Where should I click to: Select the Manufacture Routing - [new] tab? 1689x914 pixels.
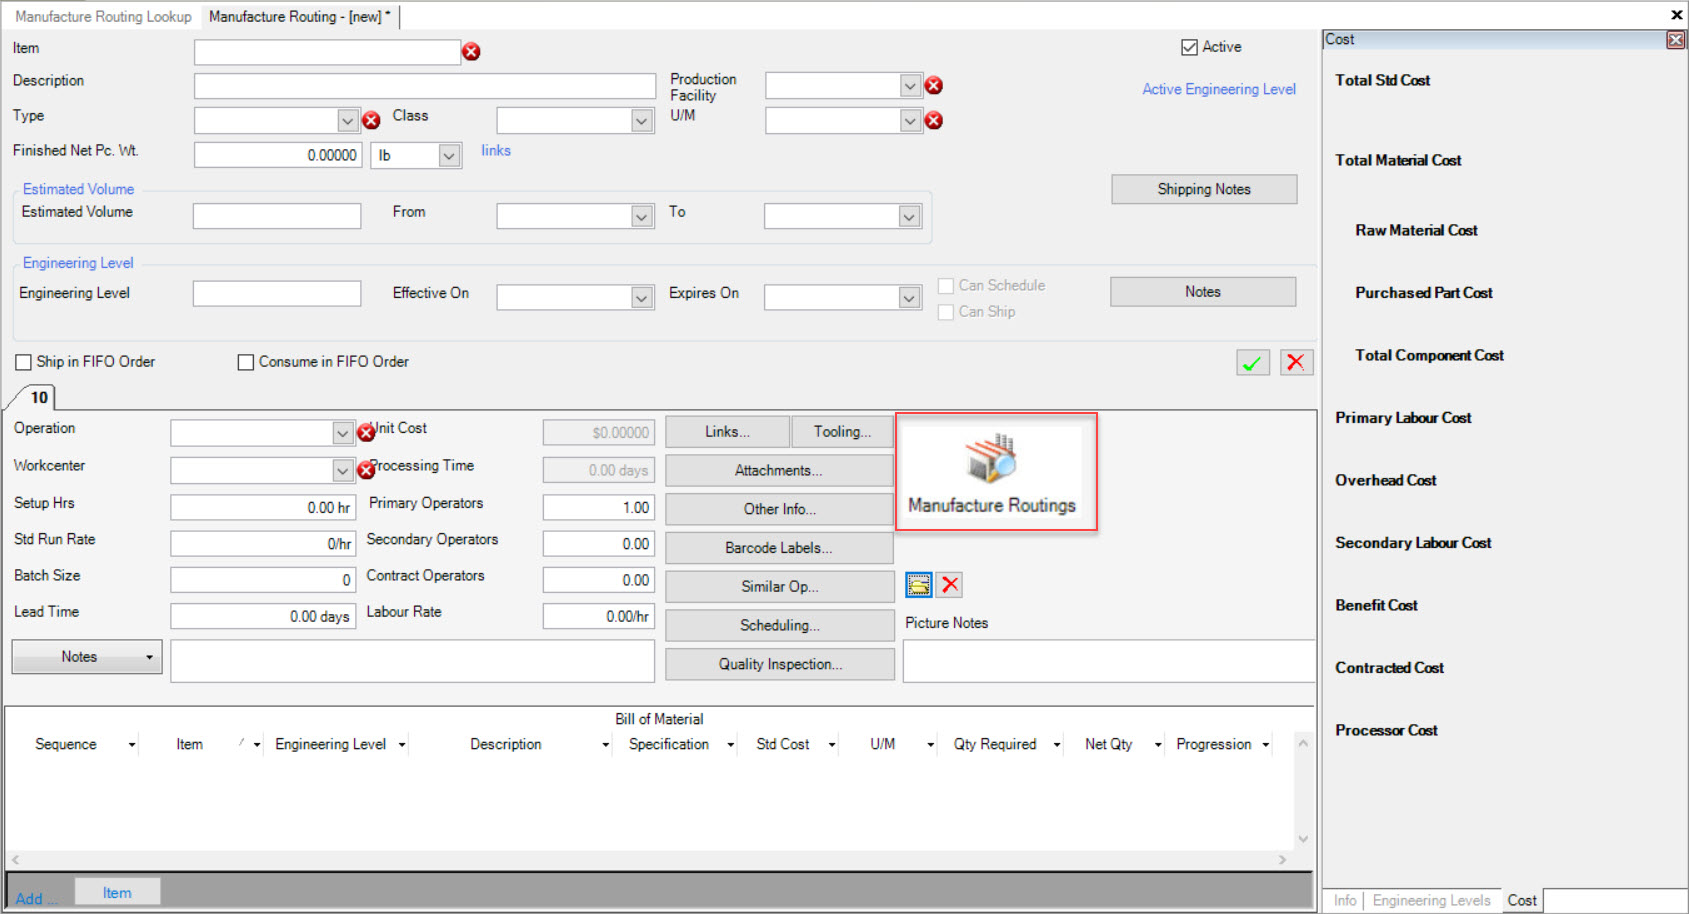[299, 17]
